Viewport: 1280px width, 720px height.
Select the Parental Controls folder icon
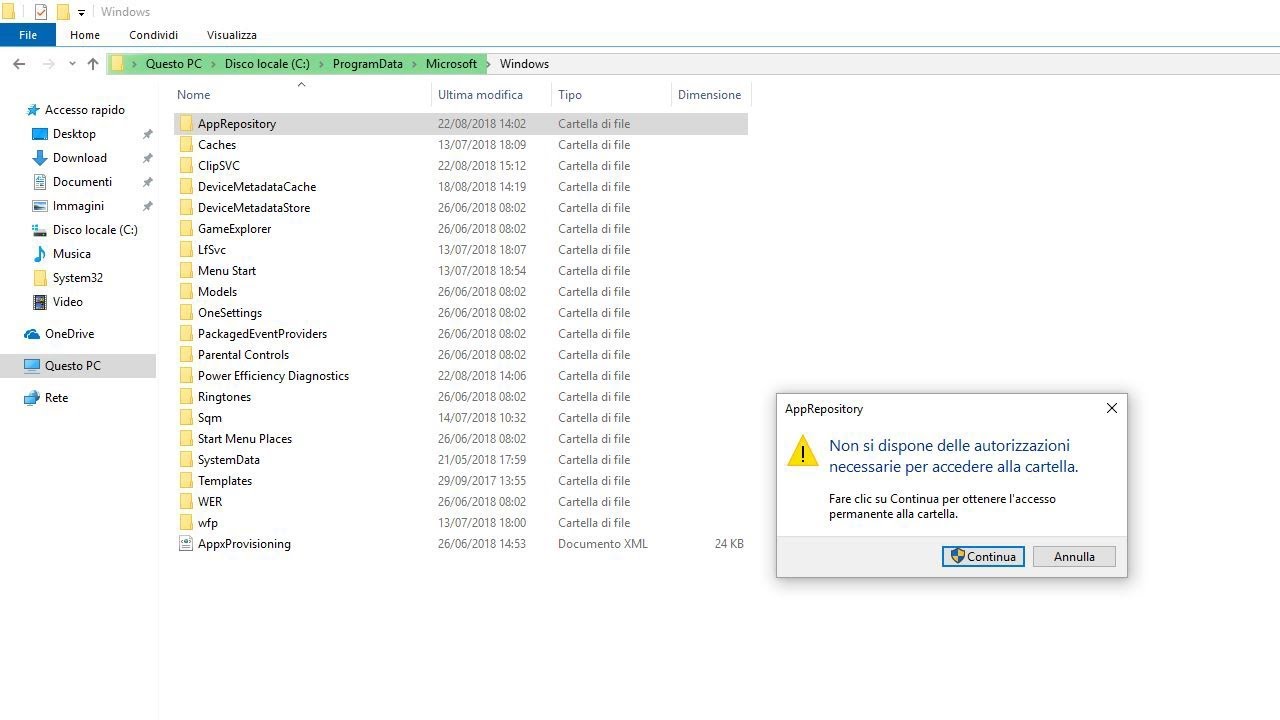tap(185, 355)
